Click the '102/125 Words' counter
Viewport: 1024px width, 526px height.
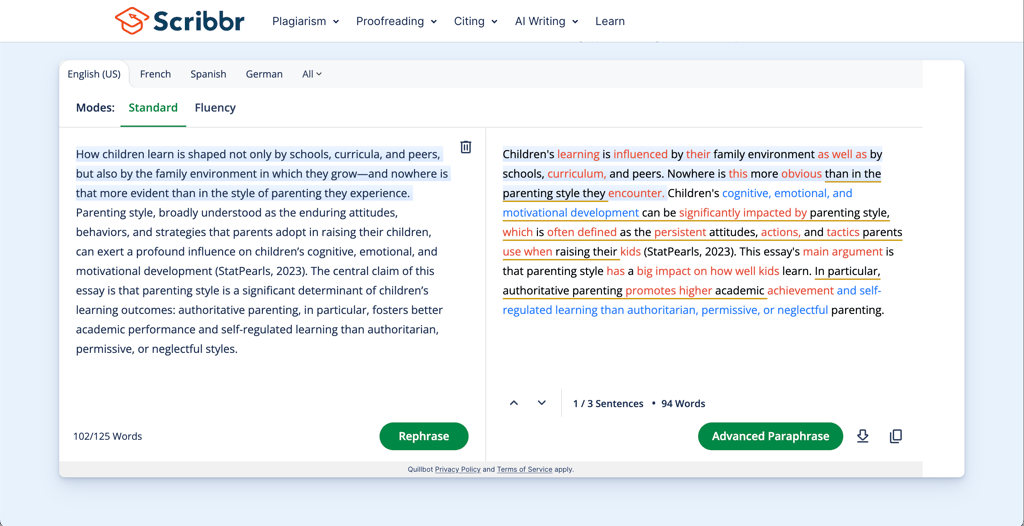pos(108,436)
